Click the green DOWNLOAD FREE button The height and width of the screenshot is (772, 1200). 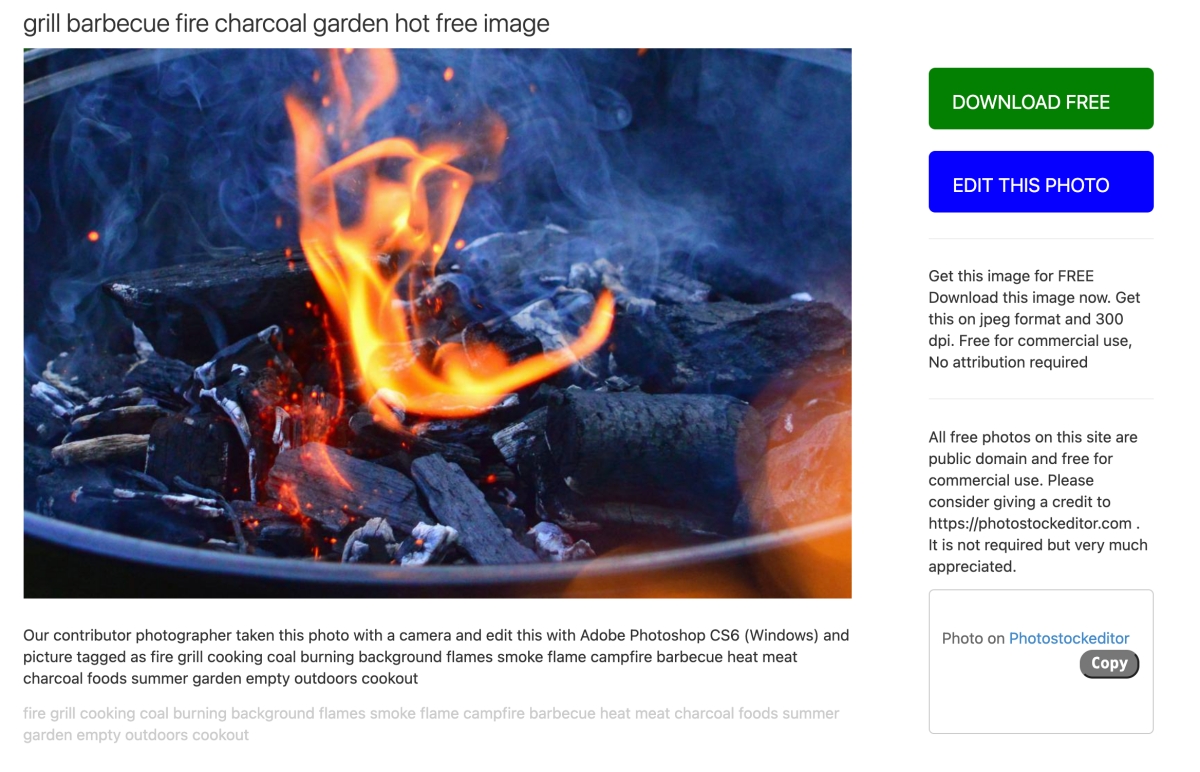coord(1041,99)
